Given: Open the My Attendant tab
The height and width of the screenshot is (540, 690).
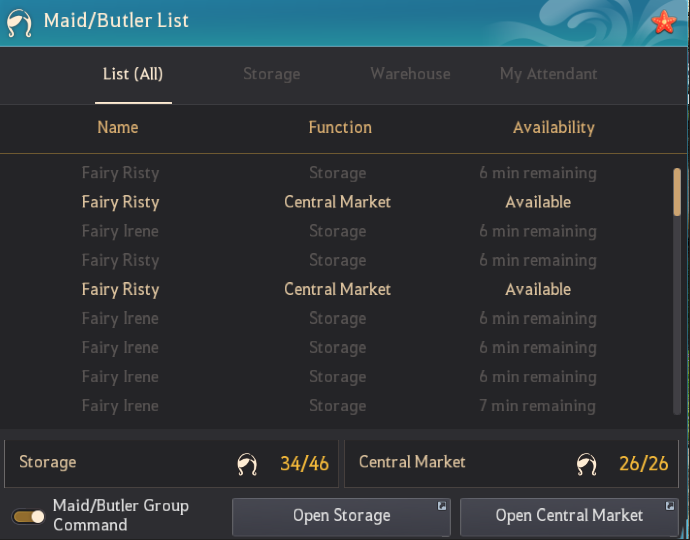Looking at the screenshot, I should [548, 74].
